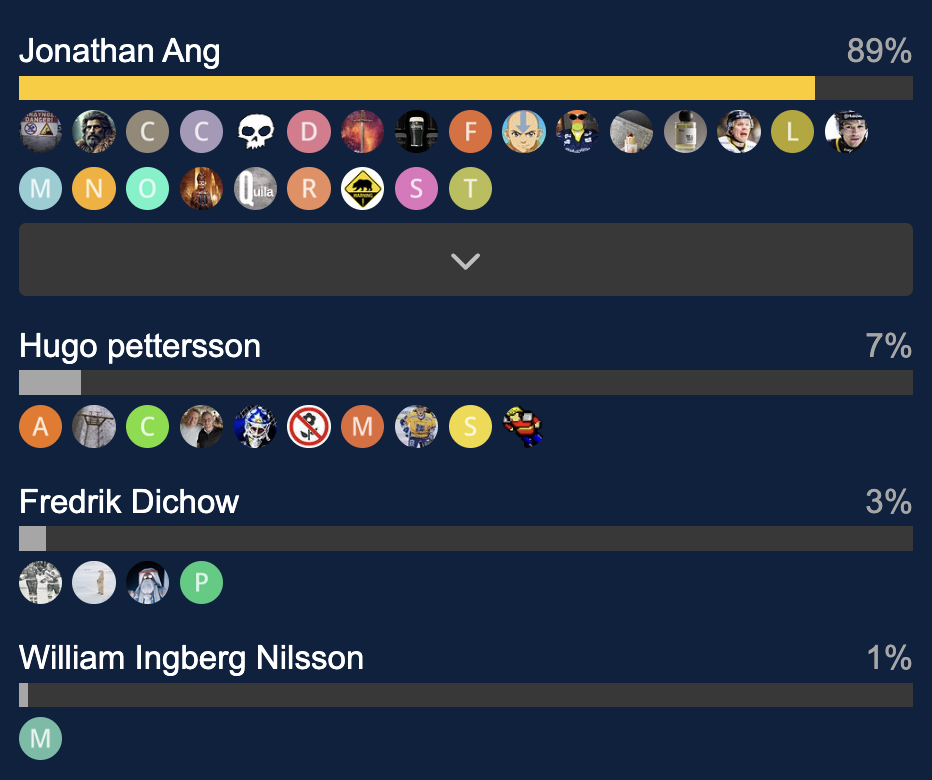Click the white skull avatar
This screenshot has height=780, width=932.
pyautogui.click(x=255, y=132)
